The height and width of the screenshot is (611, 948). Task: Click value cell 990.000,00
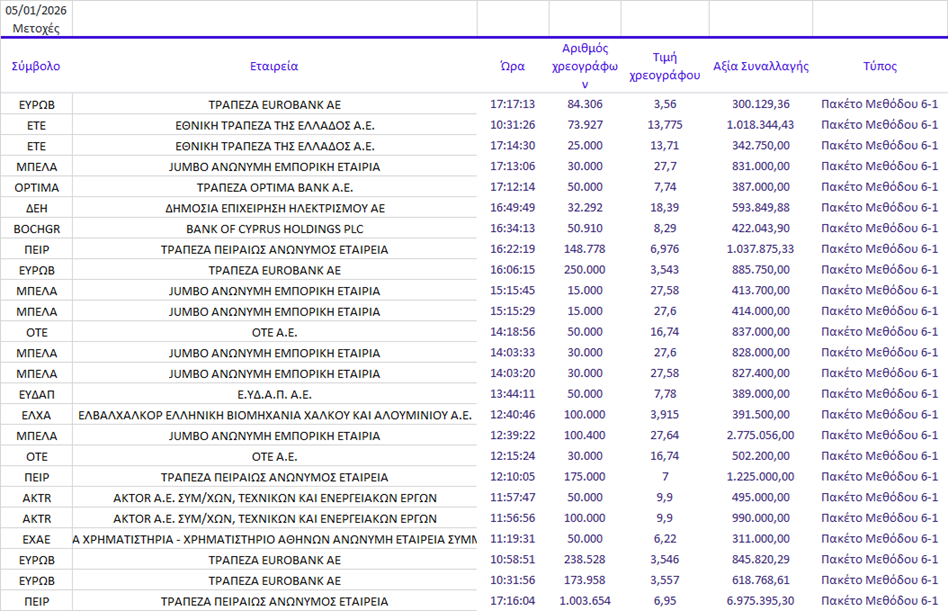761,518
